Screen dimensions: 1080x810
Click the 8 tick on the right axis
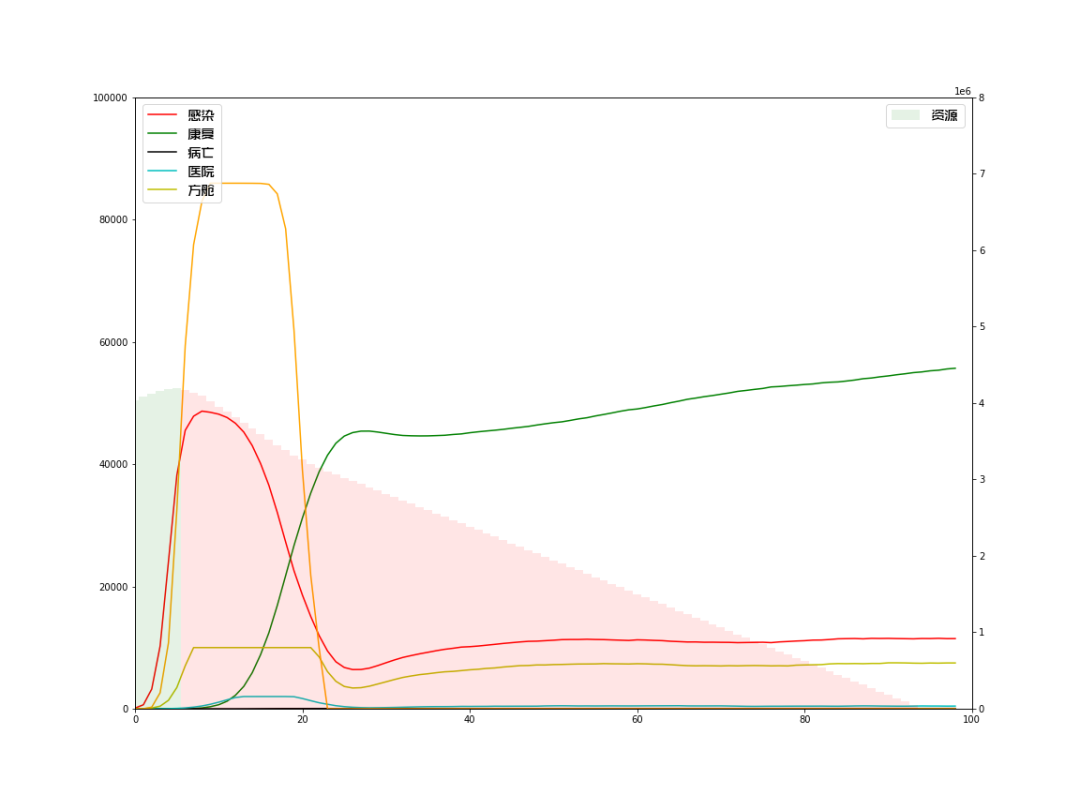[x=982, y=98]
